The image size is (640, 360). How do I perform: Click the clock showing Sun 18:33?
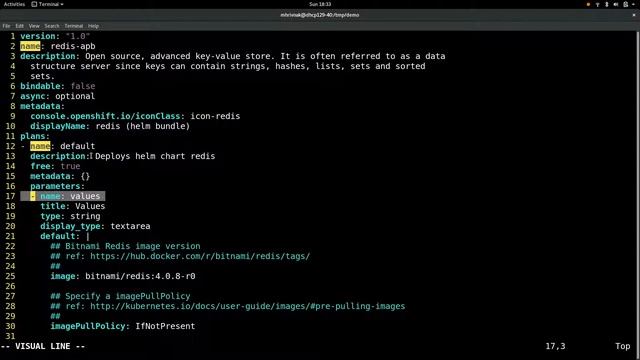320,4
